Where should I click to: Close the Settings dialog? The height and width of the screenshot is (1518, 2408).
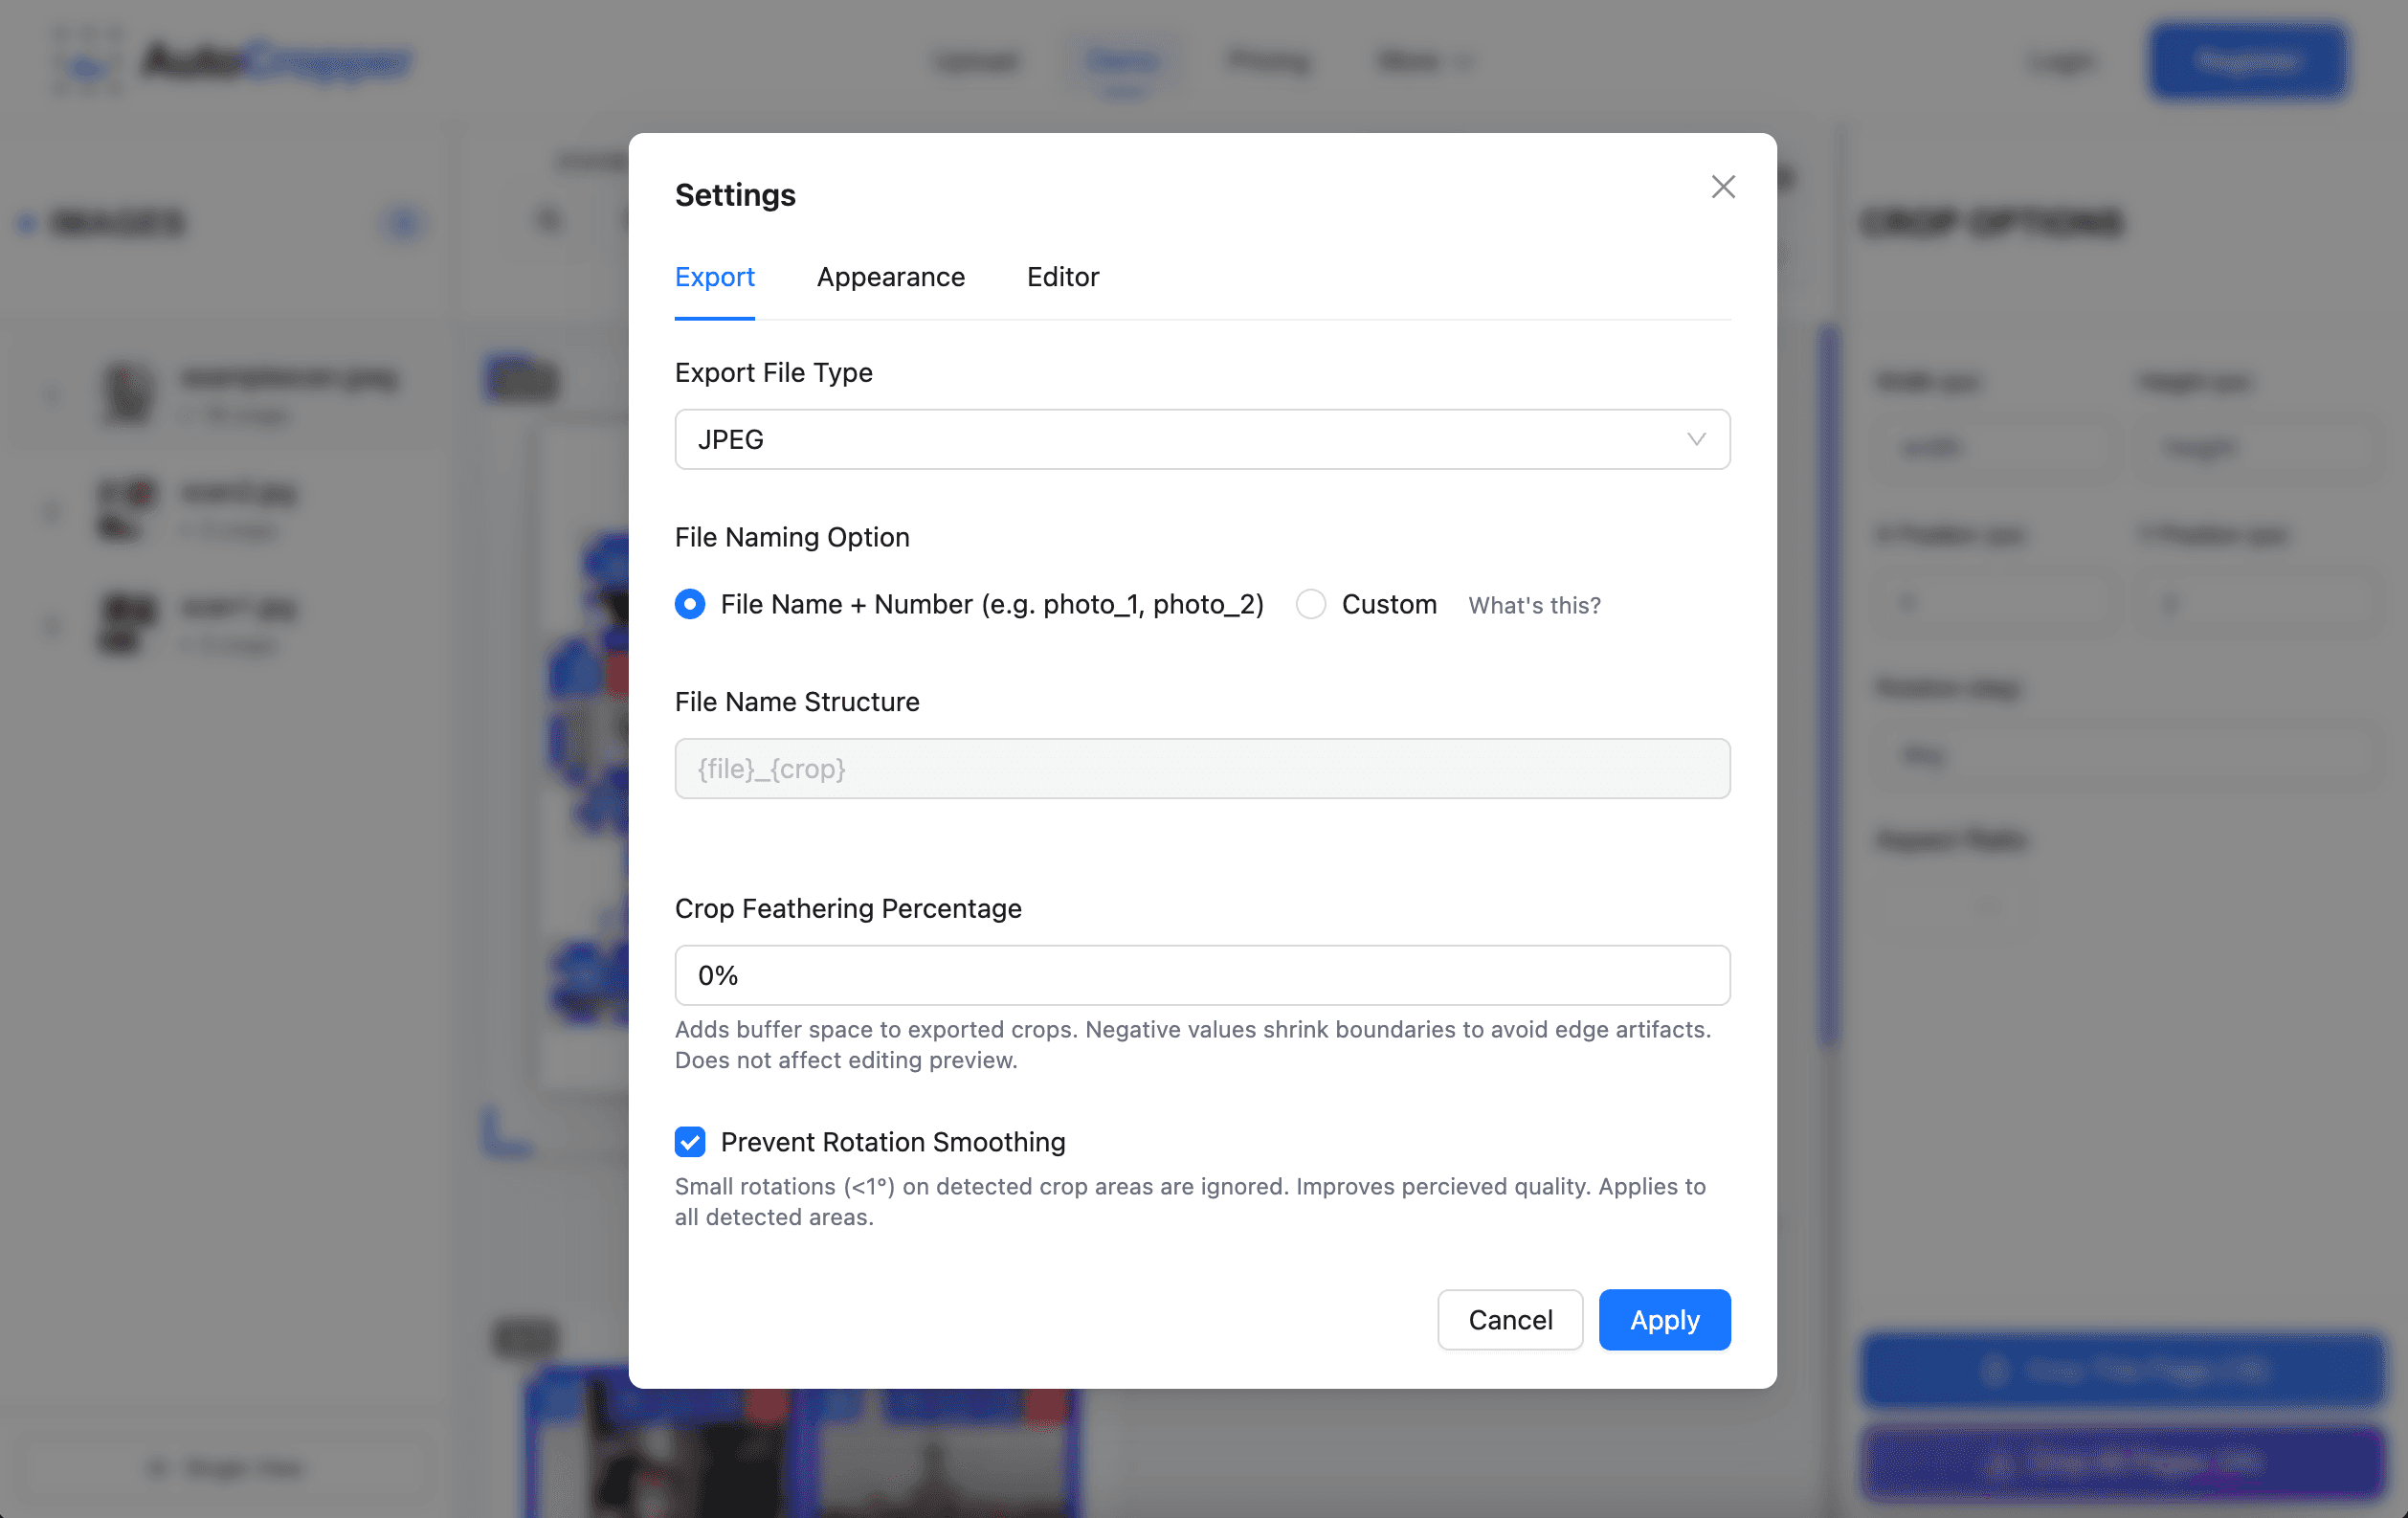[1722, 187]
